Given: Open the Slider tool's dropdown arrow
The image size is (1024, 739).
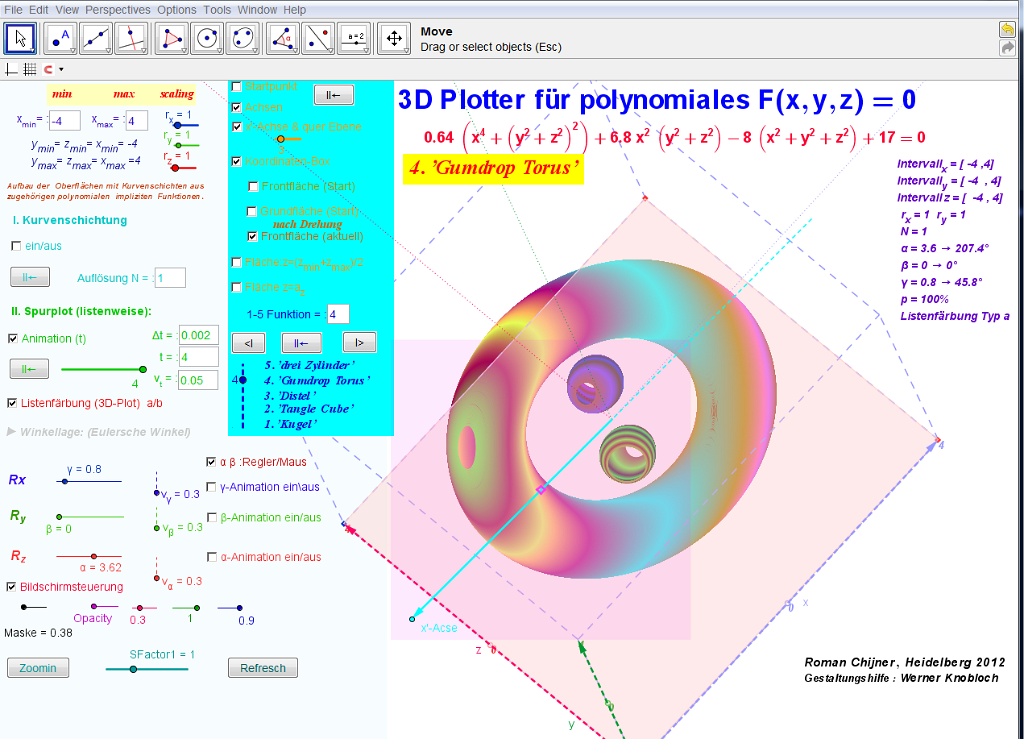Looking at the screenshot, I should [x=366, y=50].
